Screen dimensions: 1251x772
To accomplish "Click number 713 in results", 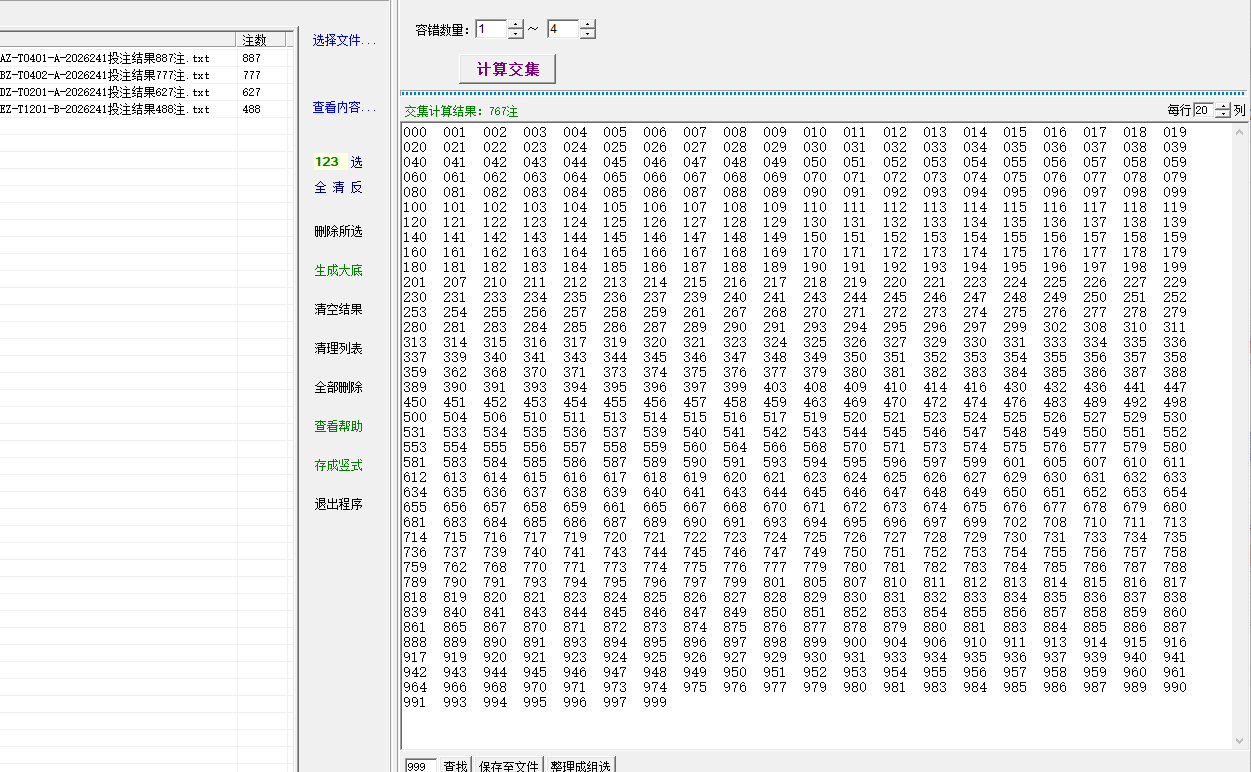I will (x=1175, y=522).
